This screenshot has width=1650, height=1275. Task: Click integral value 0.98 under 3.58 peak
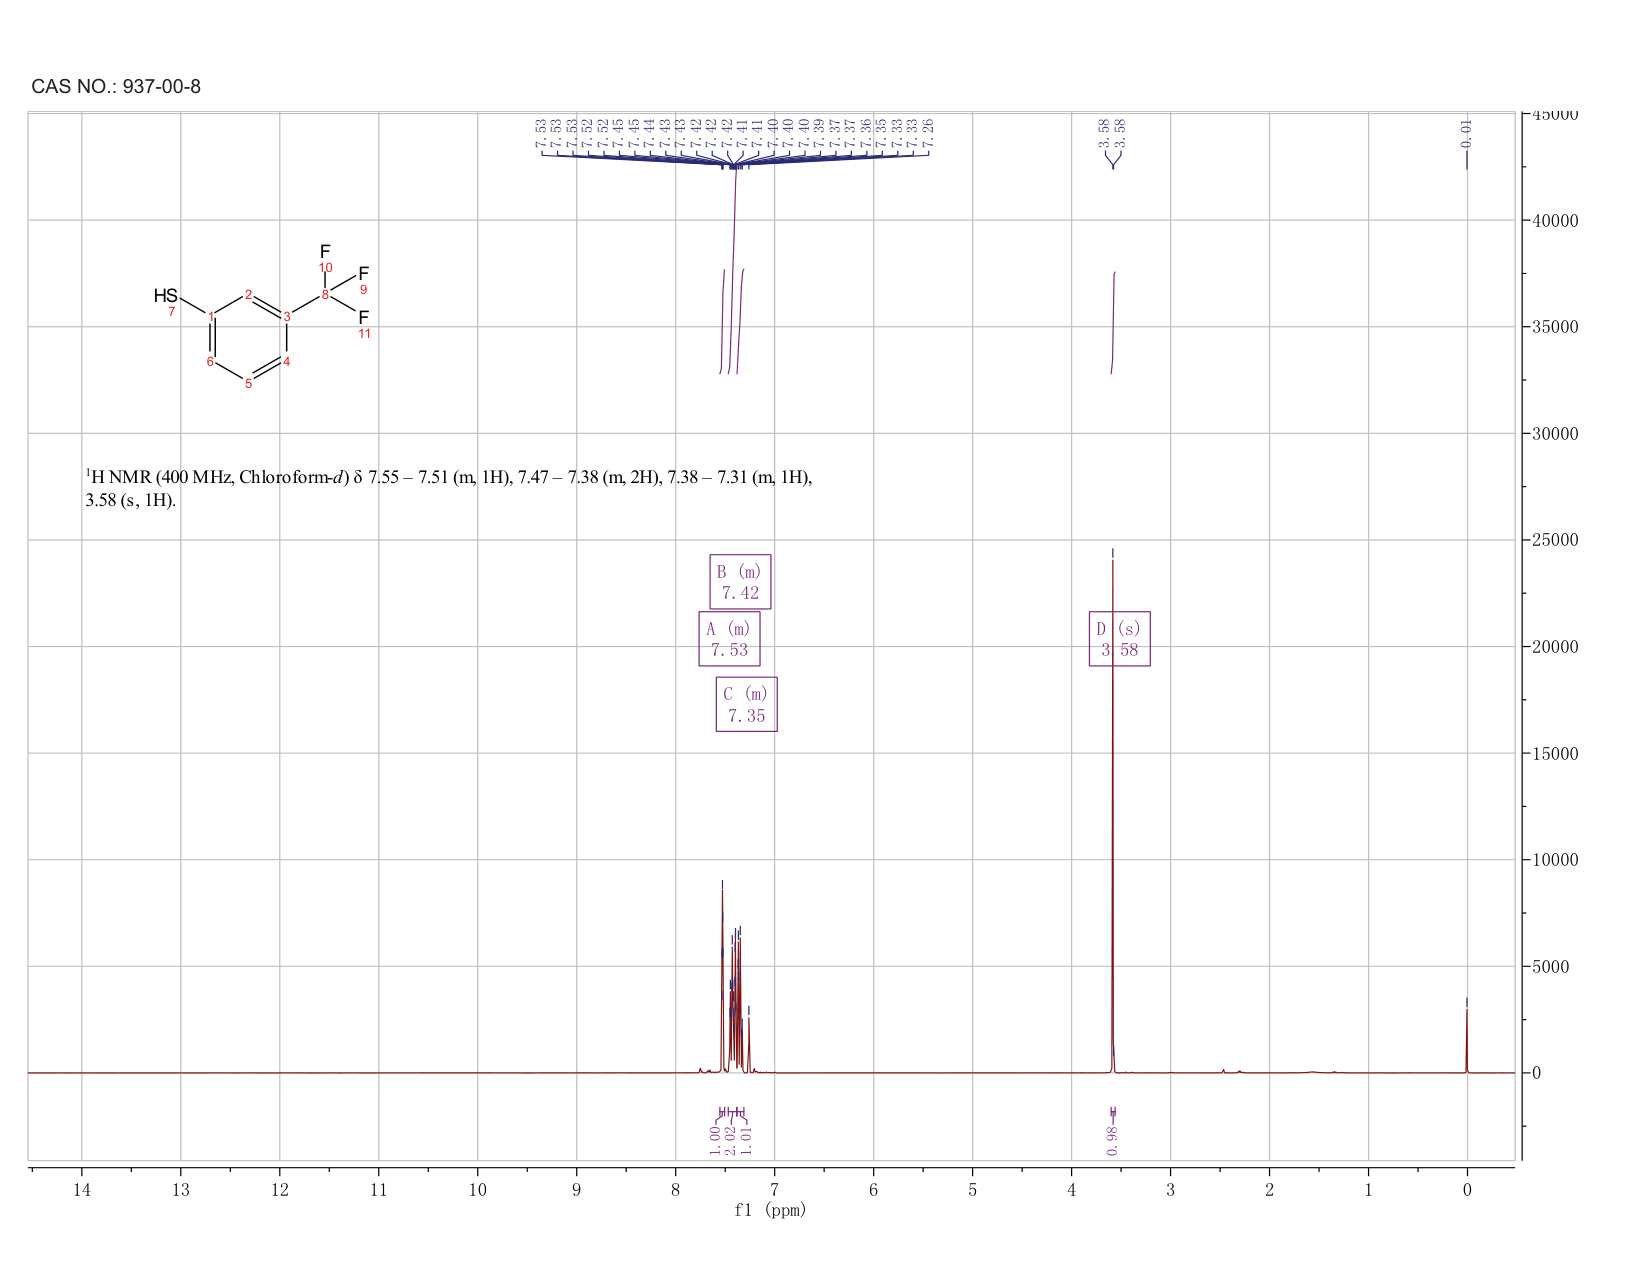[1112, 1140]
